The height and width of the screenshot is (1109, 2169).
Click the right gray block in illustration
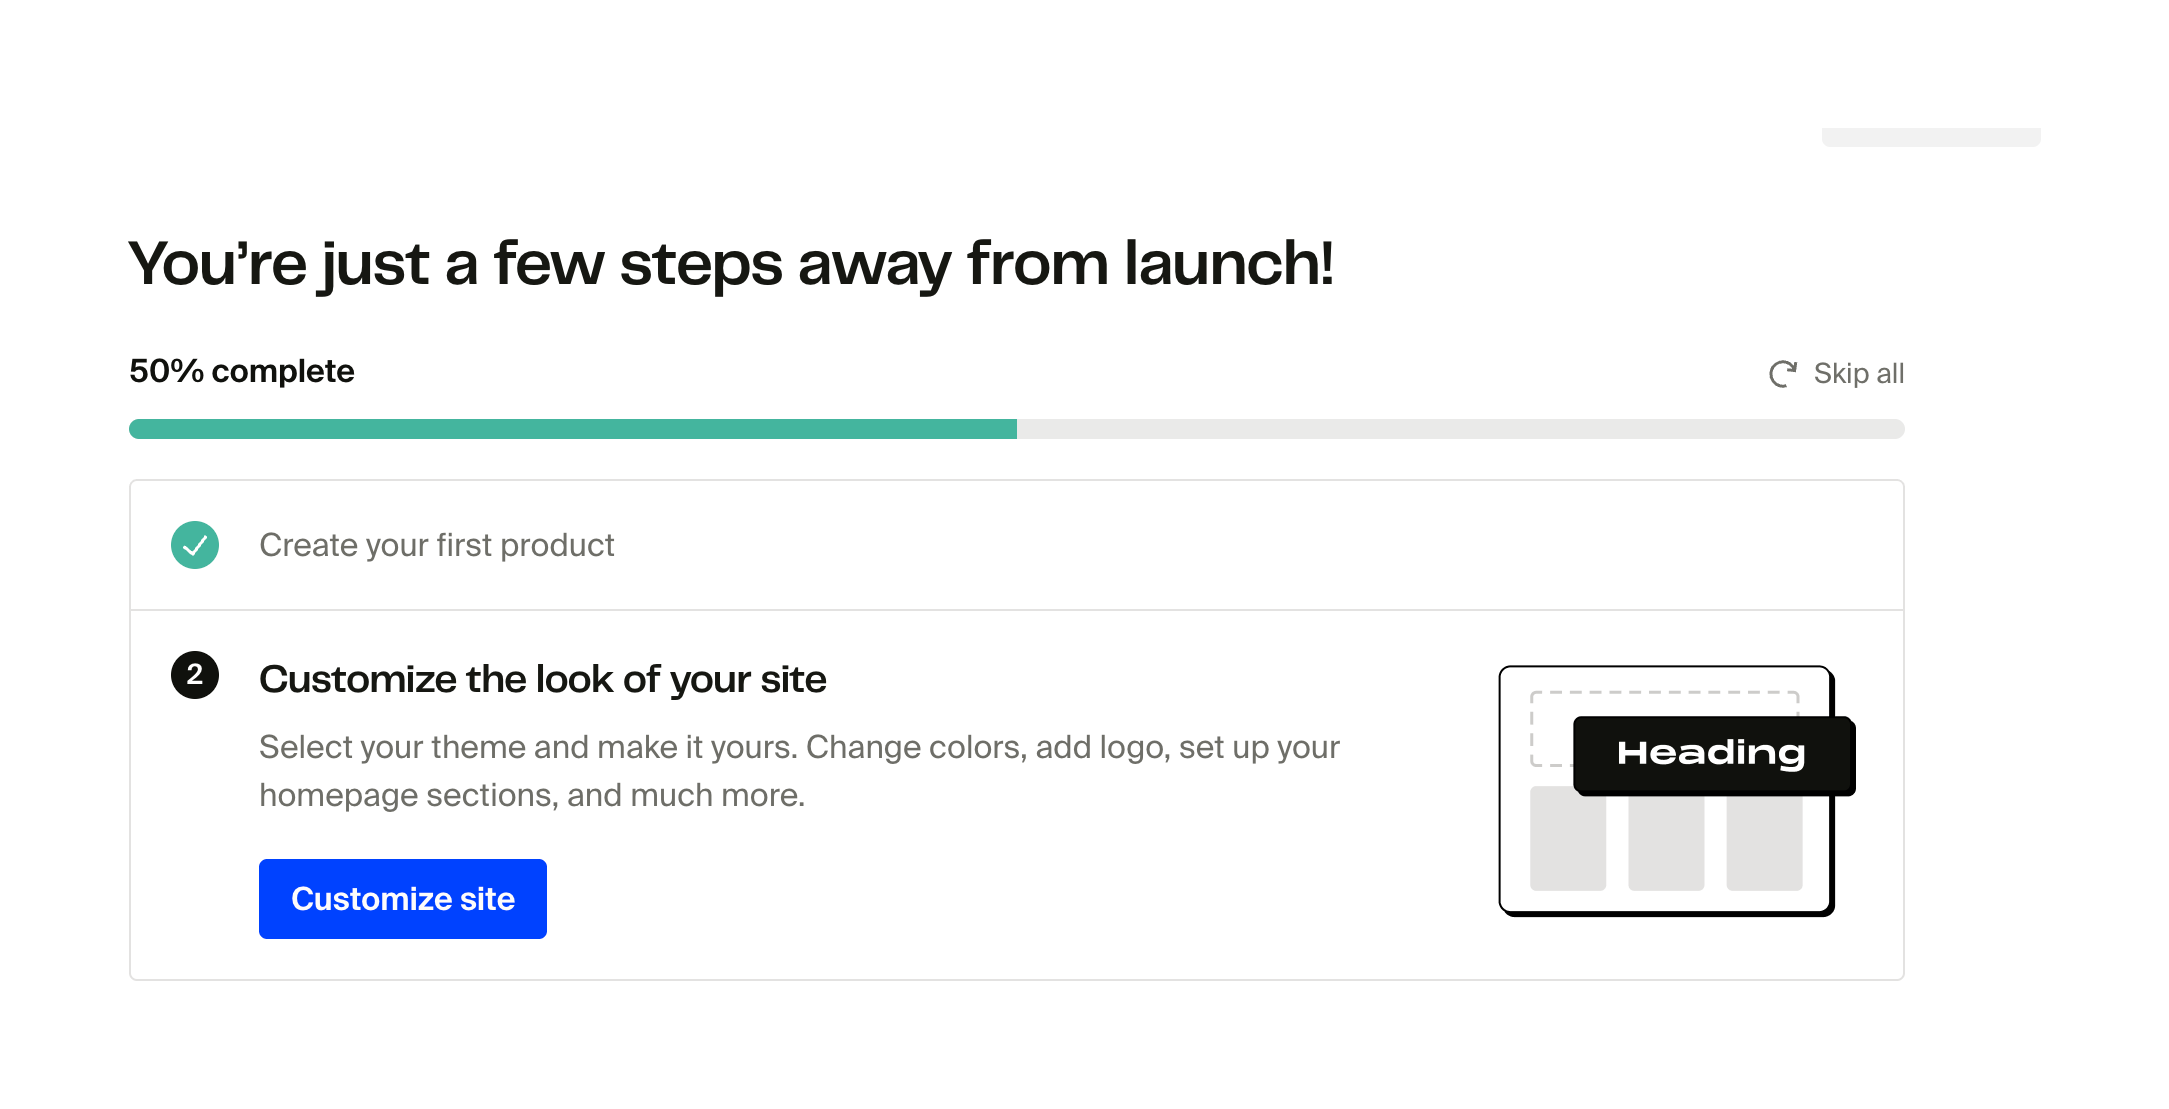(x=1764, y=845)
